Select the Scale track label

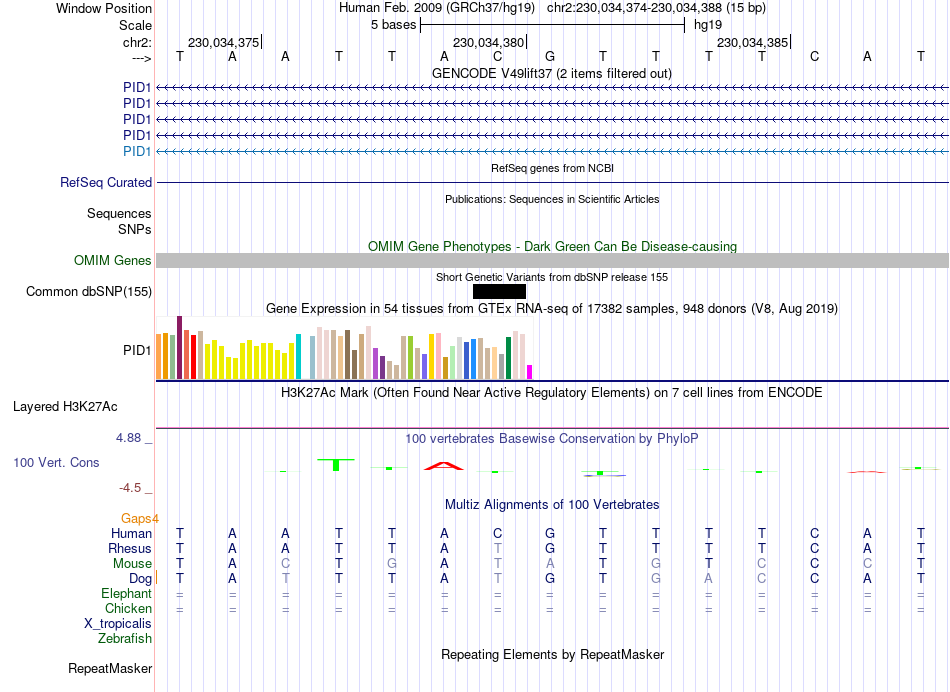click(135, 25)
